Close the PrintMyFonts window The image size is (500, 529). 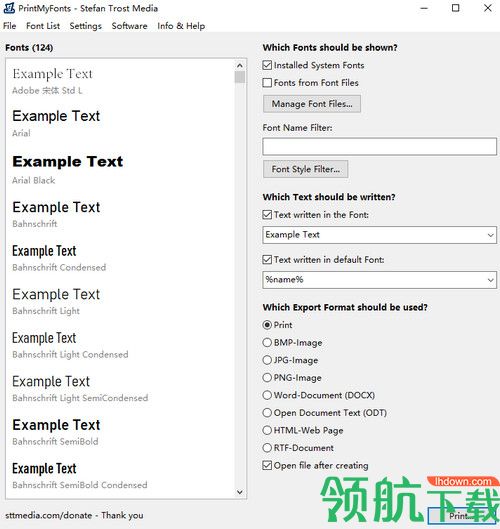[488, 8]
